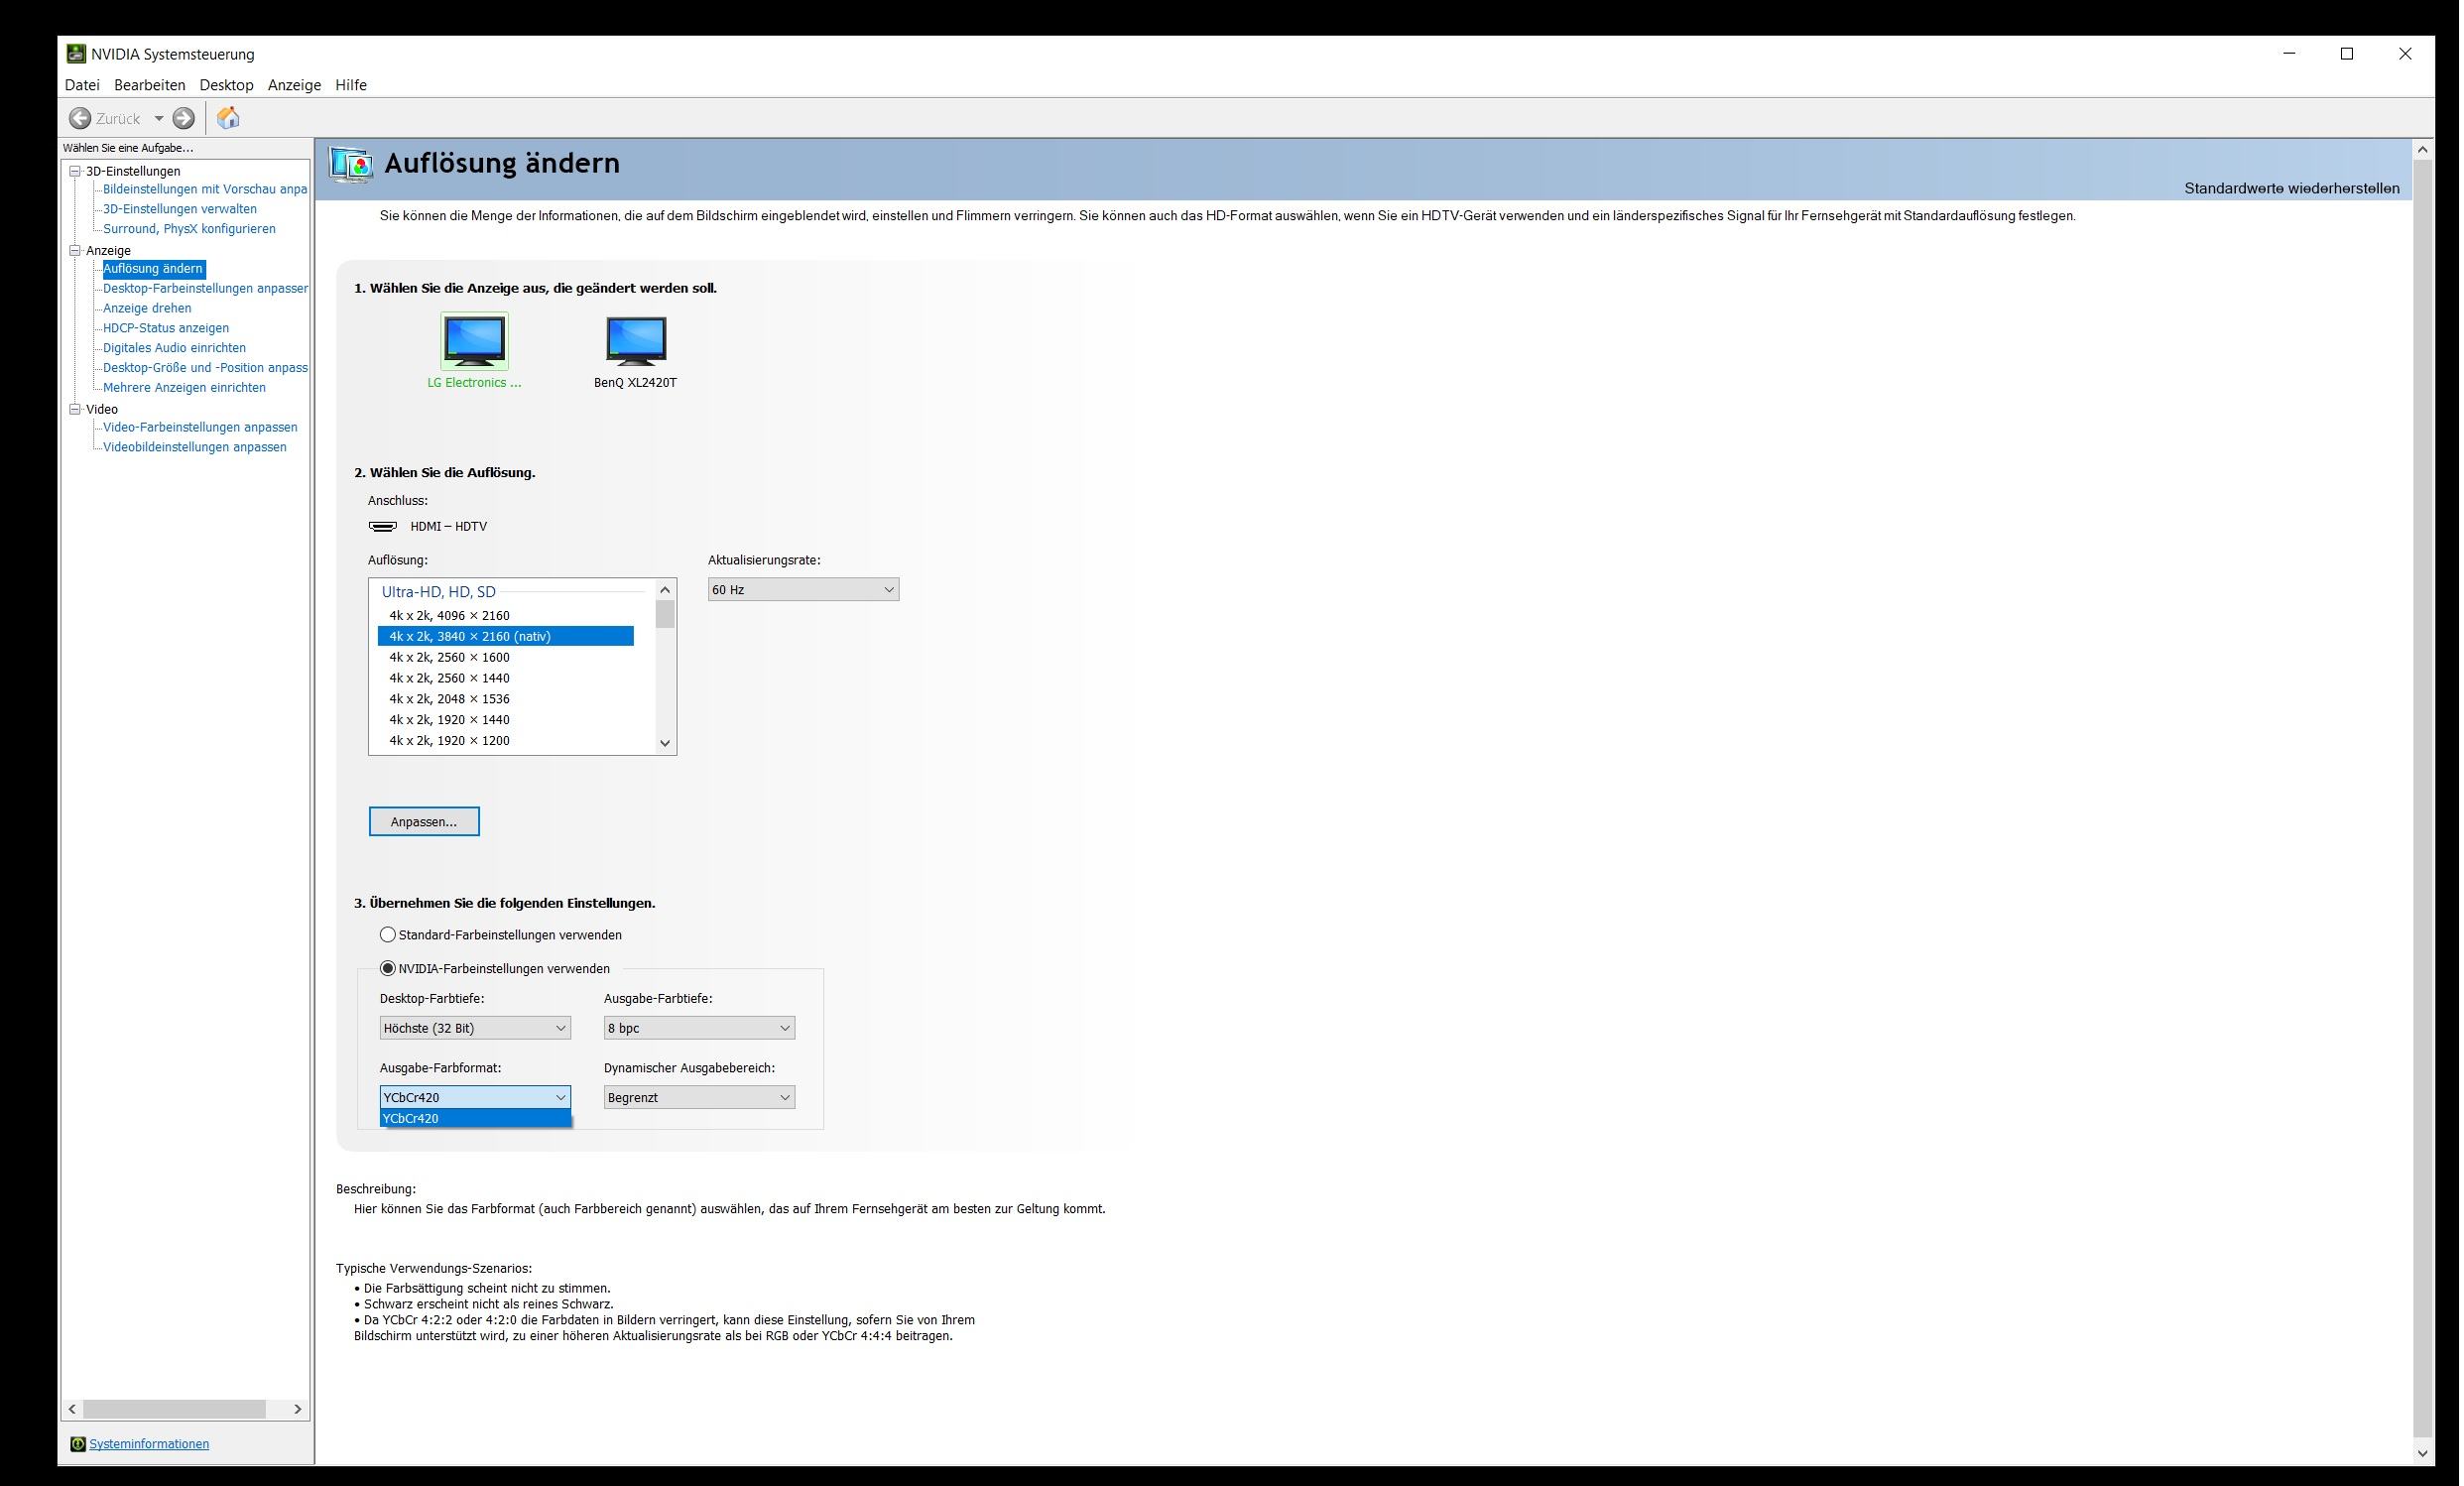Click the Ultra-HD, HD, SD group header
Image resolution: width=2464 pixels, height=1486 pixels.
click(x=439, y=592)
